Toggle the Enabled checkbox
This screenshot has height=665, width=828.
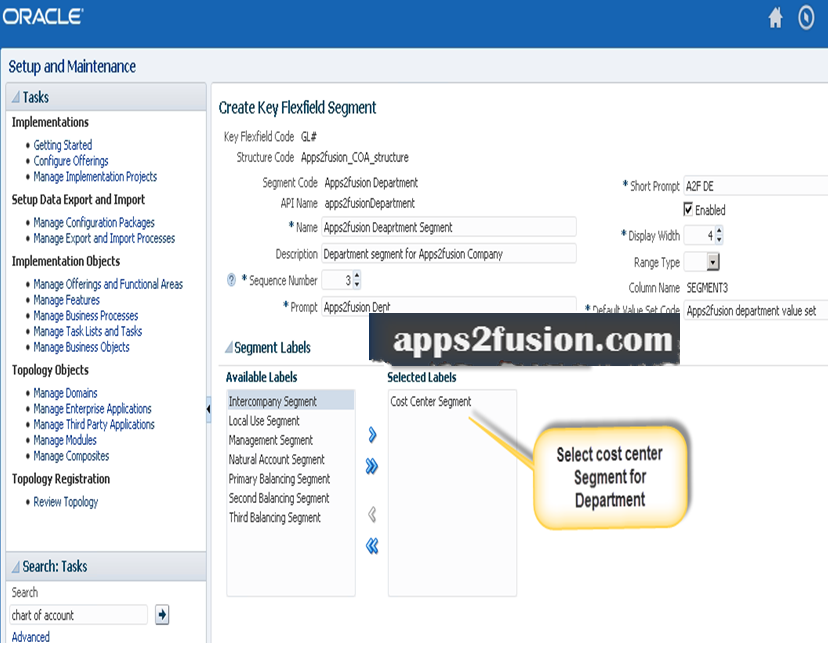click(x=688, y=209)
